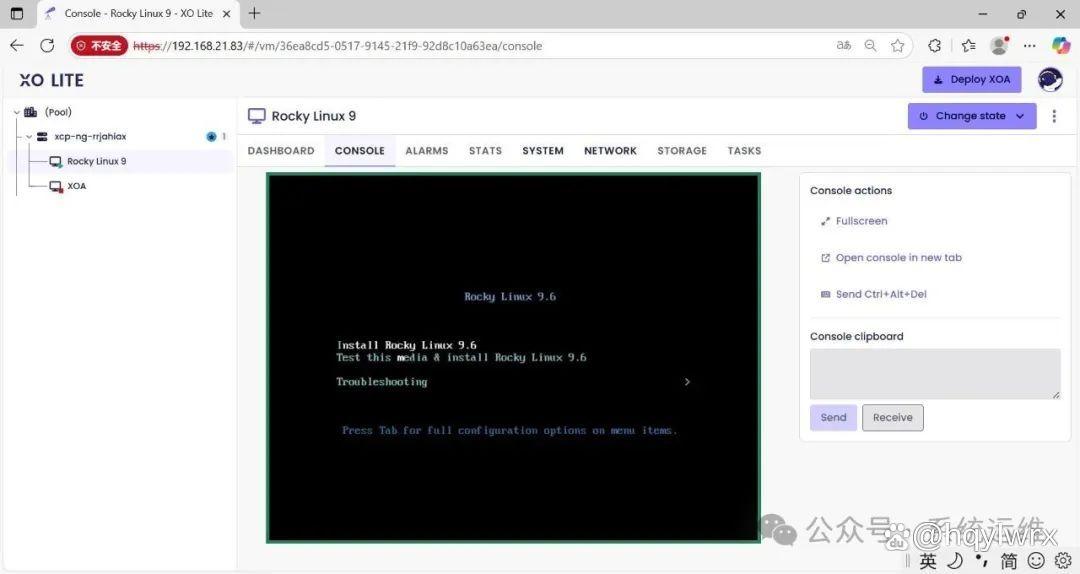Click Send Ctrl+Alt+Del action
Screen dimensions: 1080x574
873,294
